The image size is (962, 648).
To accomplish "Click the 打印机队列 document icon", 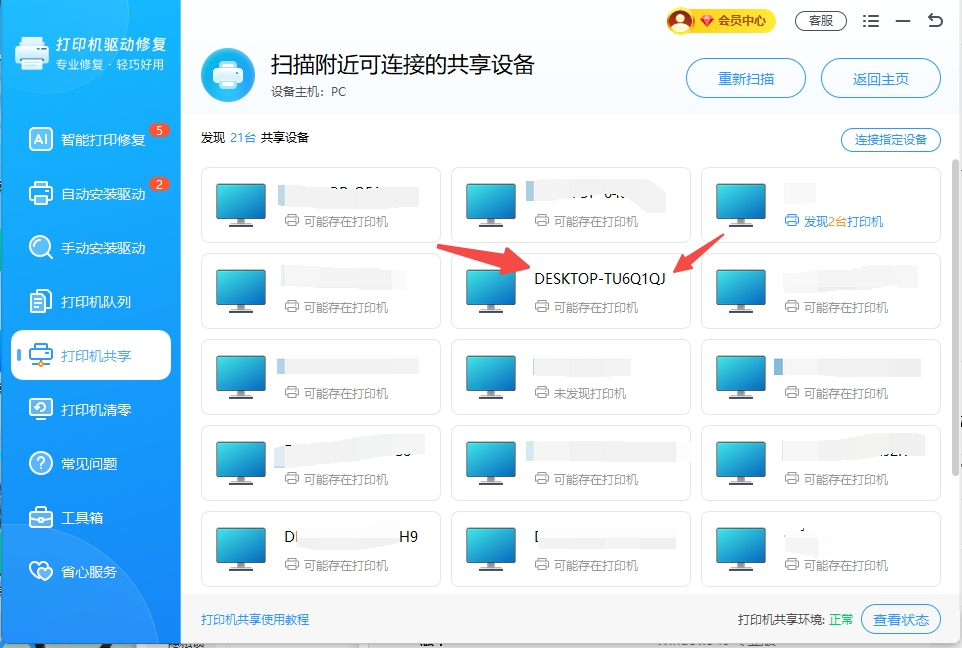I will click(x=41, y=302).
